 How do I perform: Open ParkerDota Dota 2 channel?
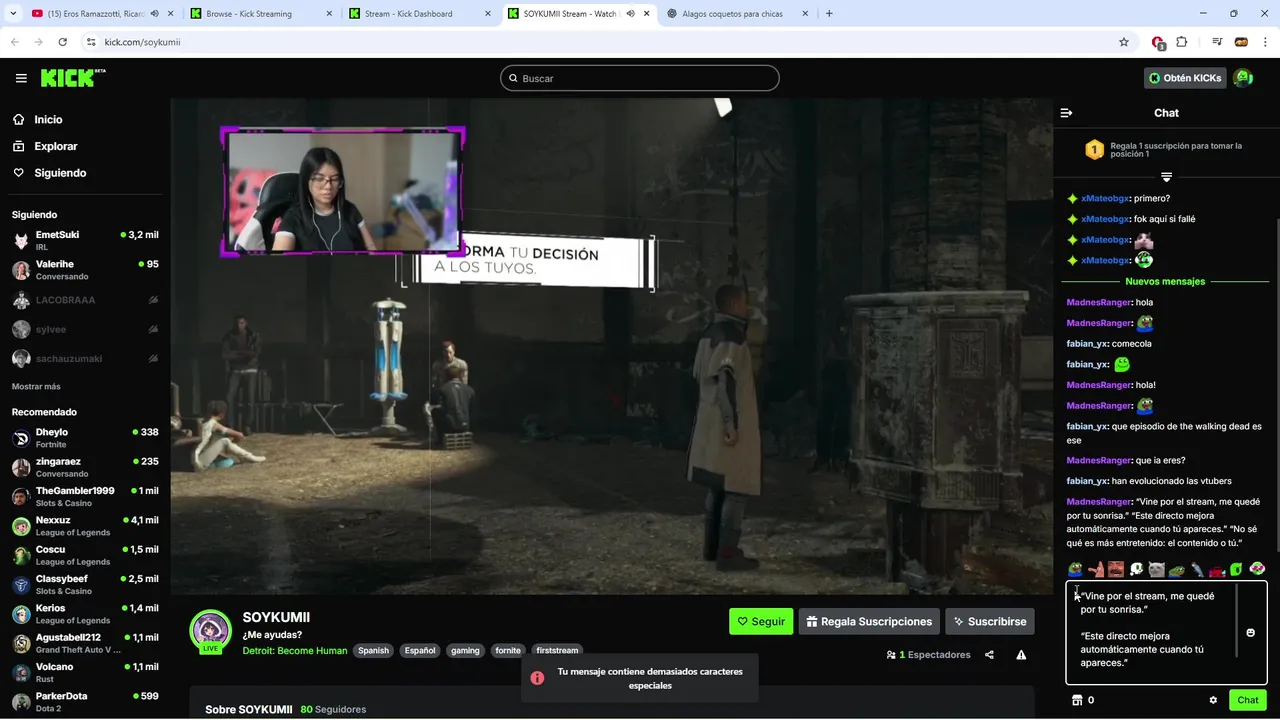pyautogui.click(x=85, y=702)
